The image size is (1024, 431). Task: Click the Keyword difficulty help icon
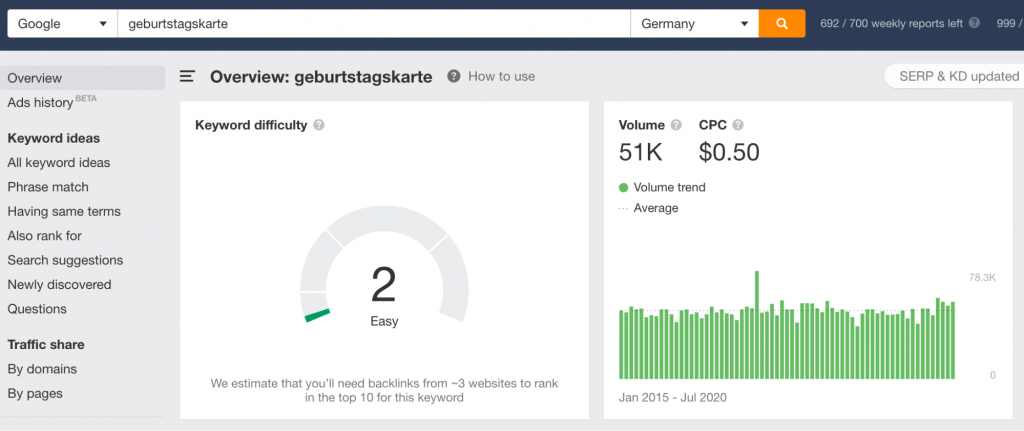point(319,125)
